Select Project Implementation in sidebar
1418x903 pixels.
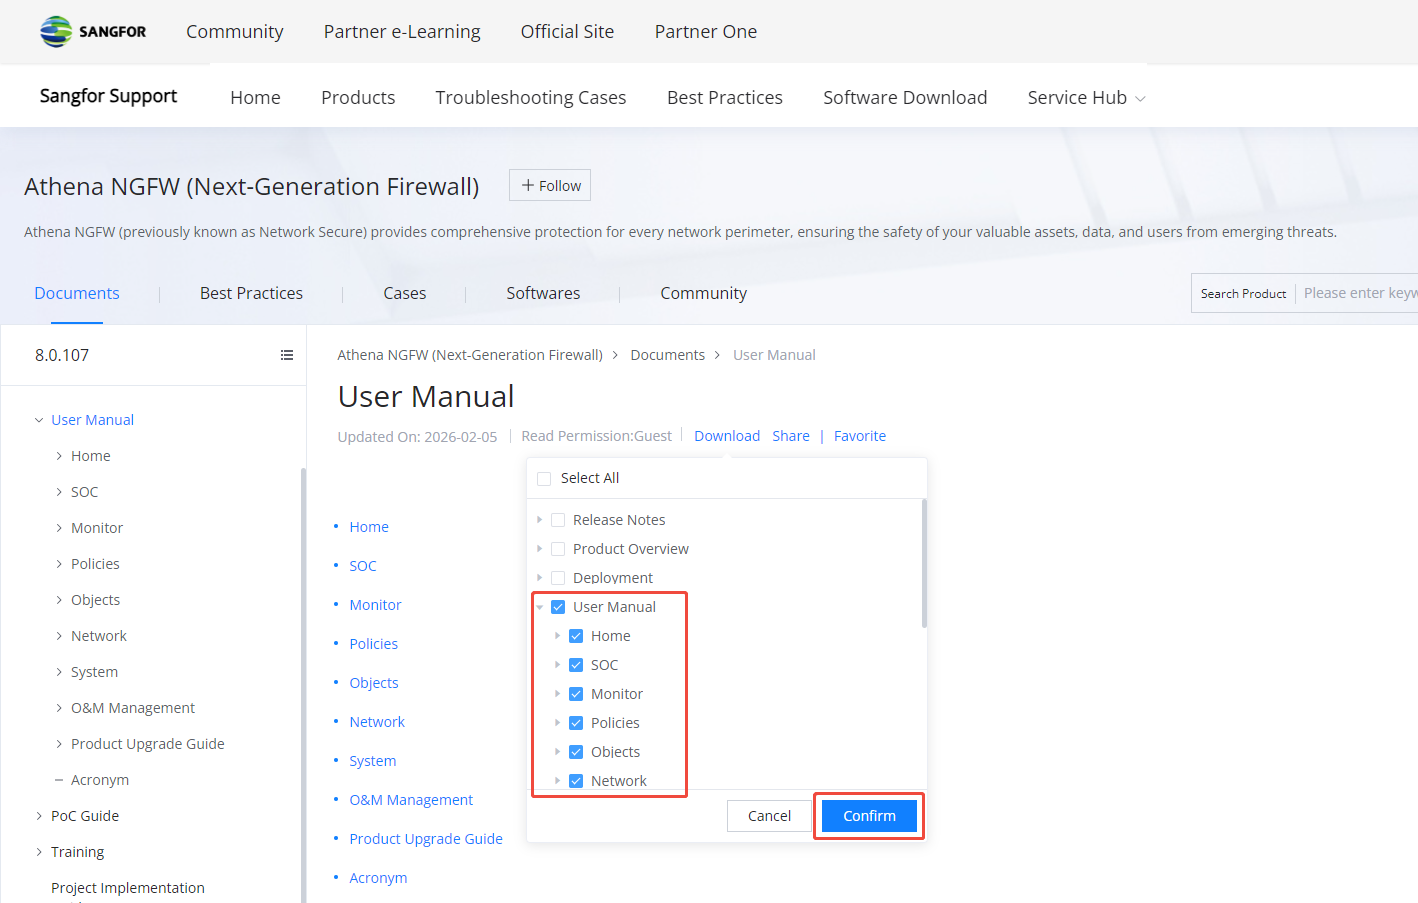click(x=128, y=888)
